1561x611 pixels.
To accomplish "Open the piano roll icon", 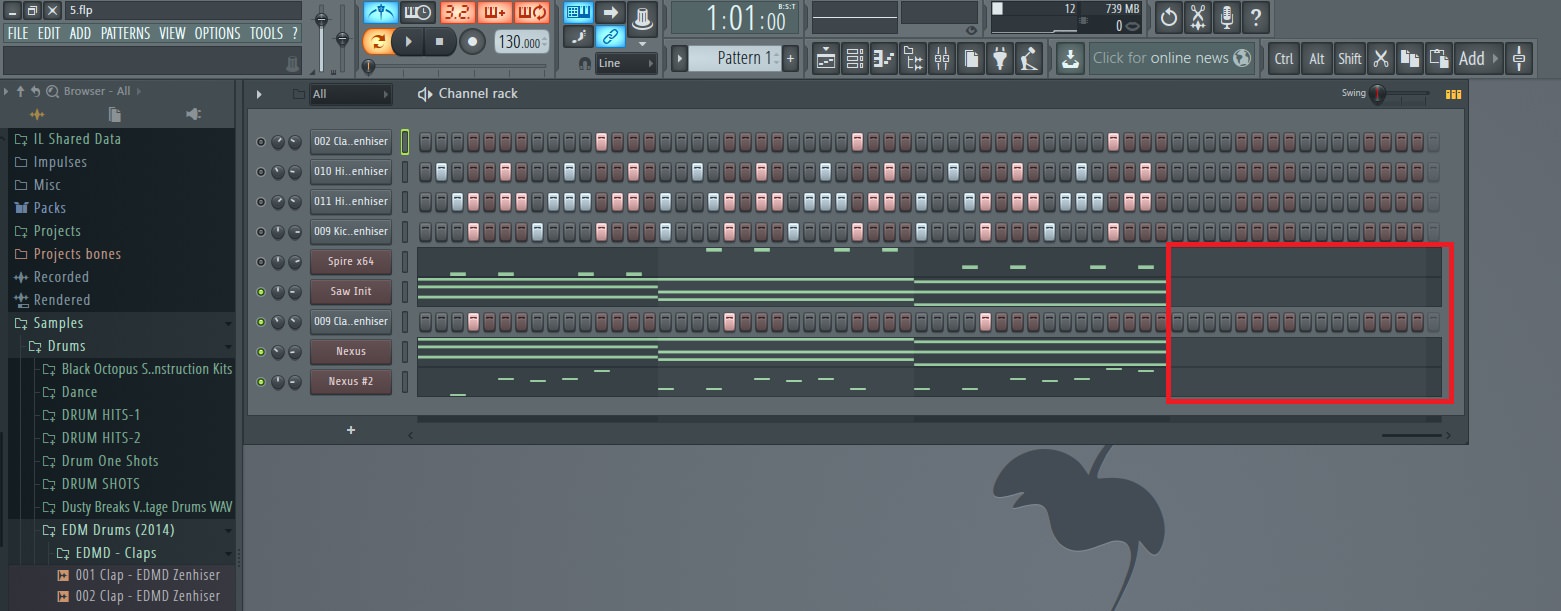I will tap(884, 59).
